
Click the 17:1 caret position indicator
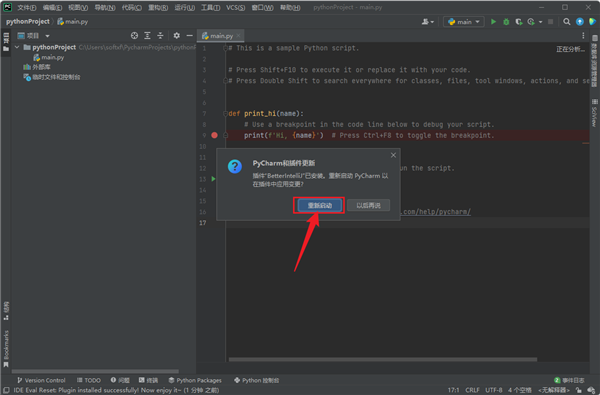[453, 390]
